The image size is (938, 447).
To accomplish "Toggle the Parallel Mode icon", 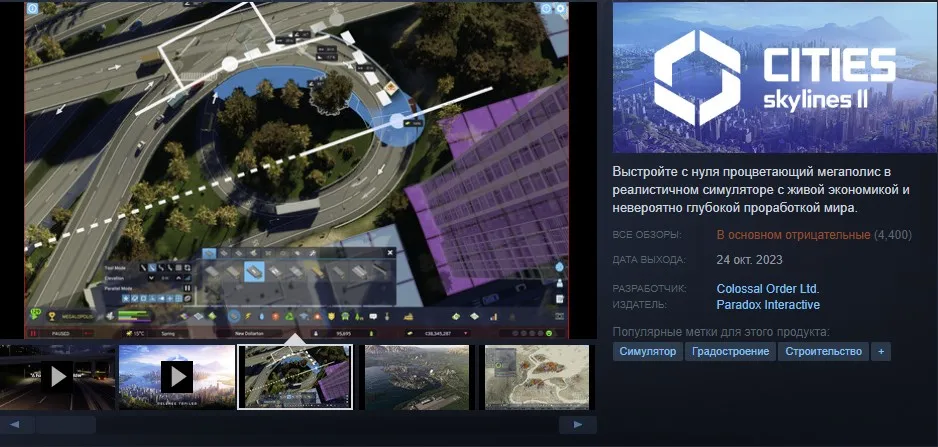I will pos(187,288).
